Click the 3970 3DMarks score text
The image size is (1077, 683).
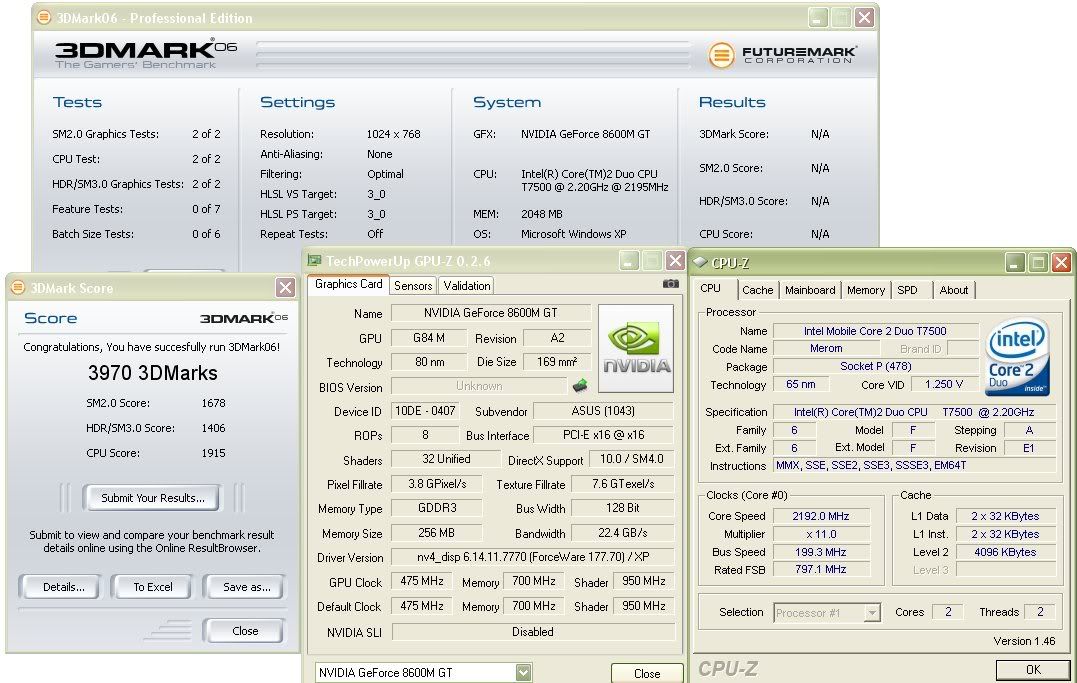pos(152,373)
